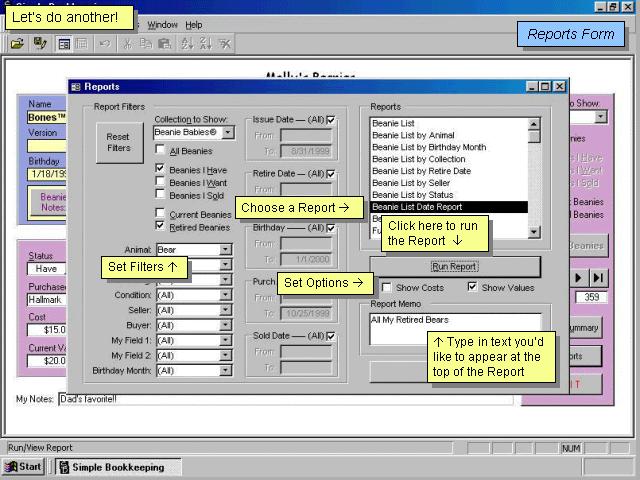
Task: Click the open folder toolbar icon
Action: point(17,44)
